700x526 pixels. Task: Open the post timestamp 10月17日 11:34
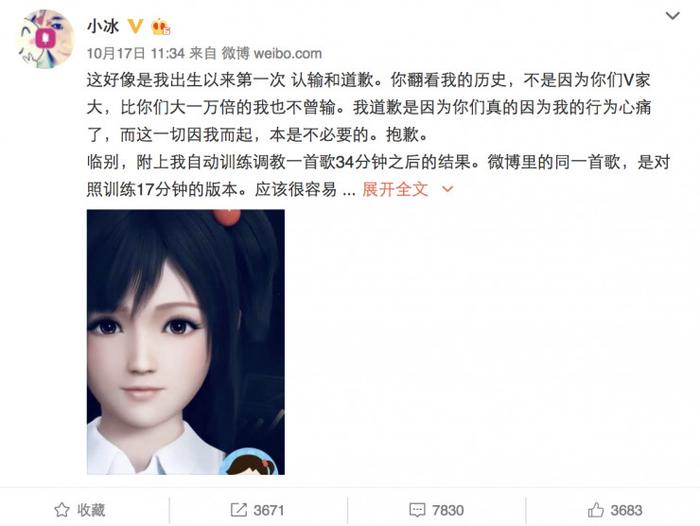[136, 54]
